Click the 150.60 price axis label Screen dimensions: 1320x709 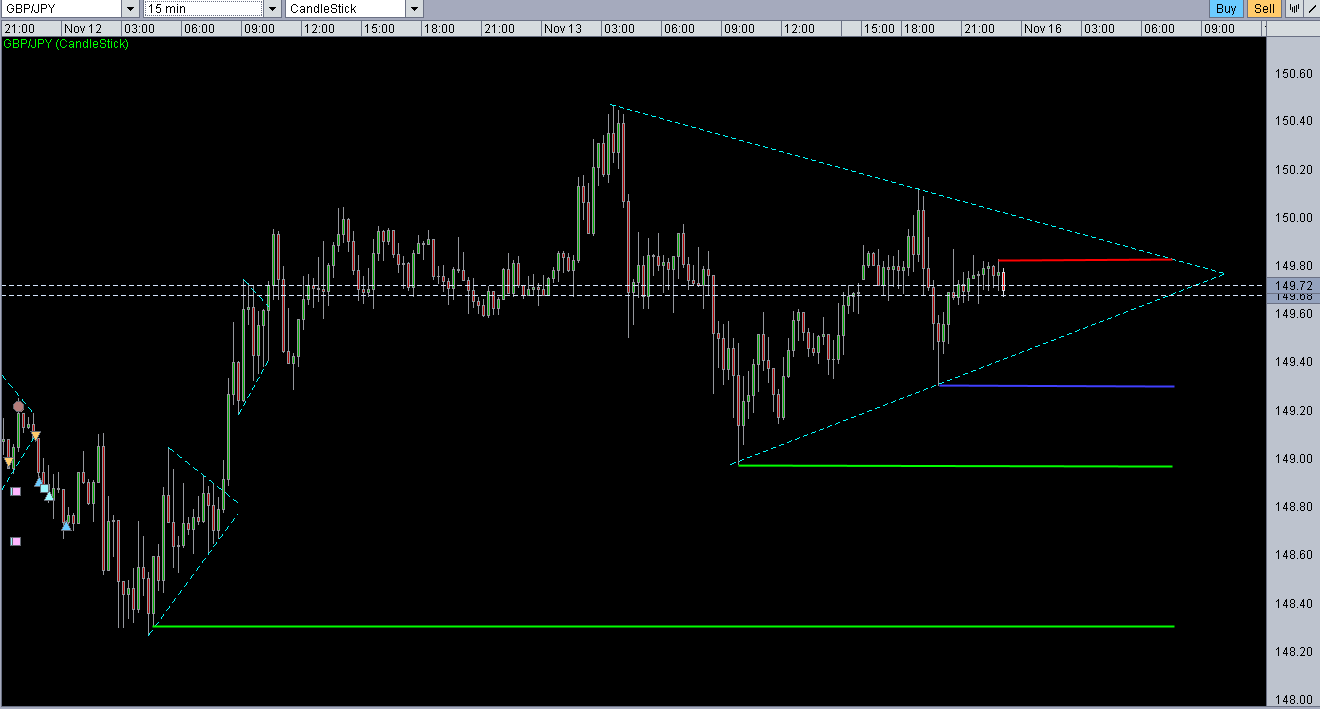(x=1294, y=74)
